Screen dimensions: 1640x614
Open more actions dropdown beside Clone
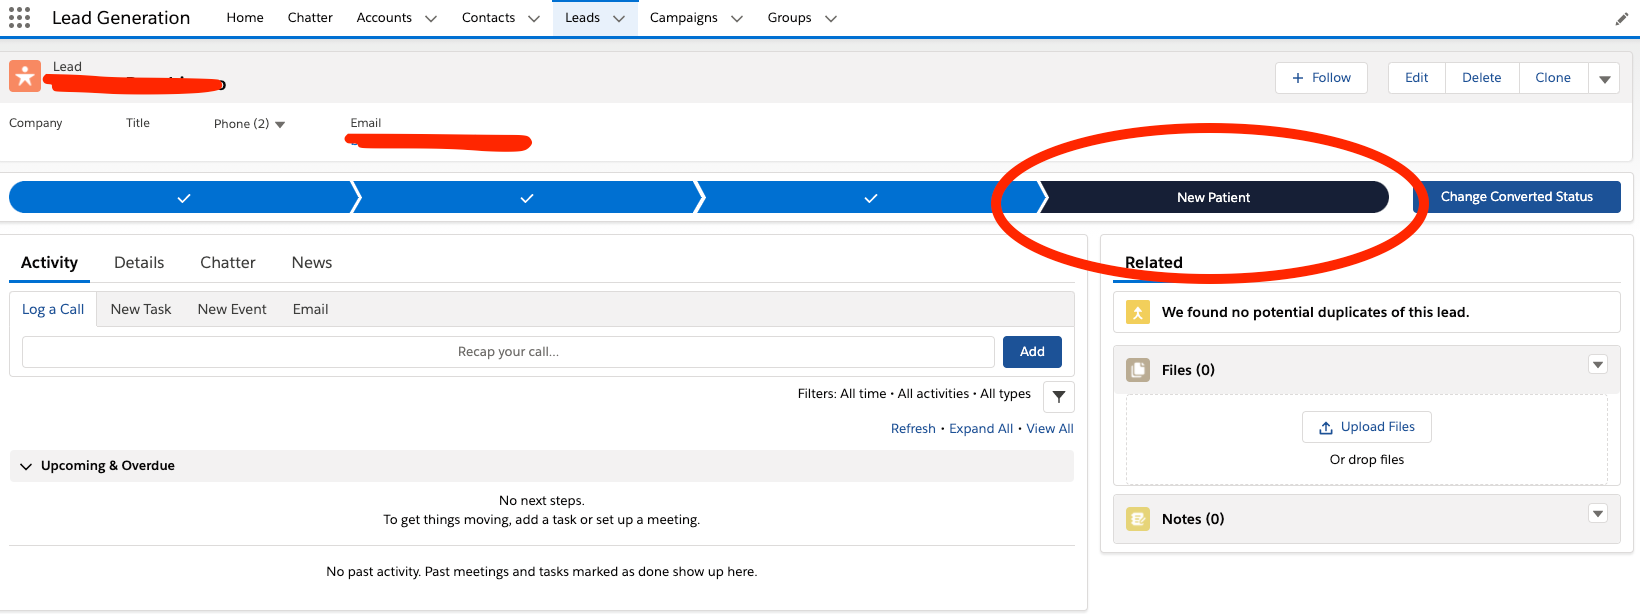coord(1605,78)
